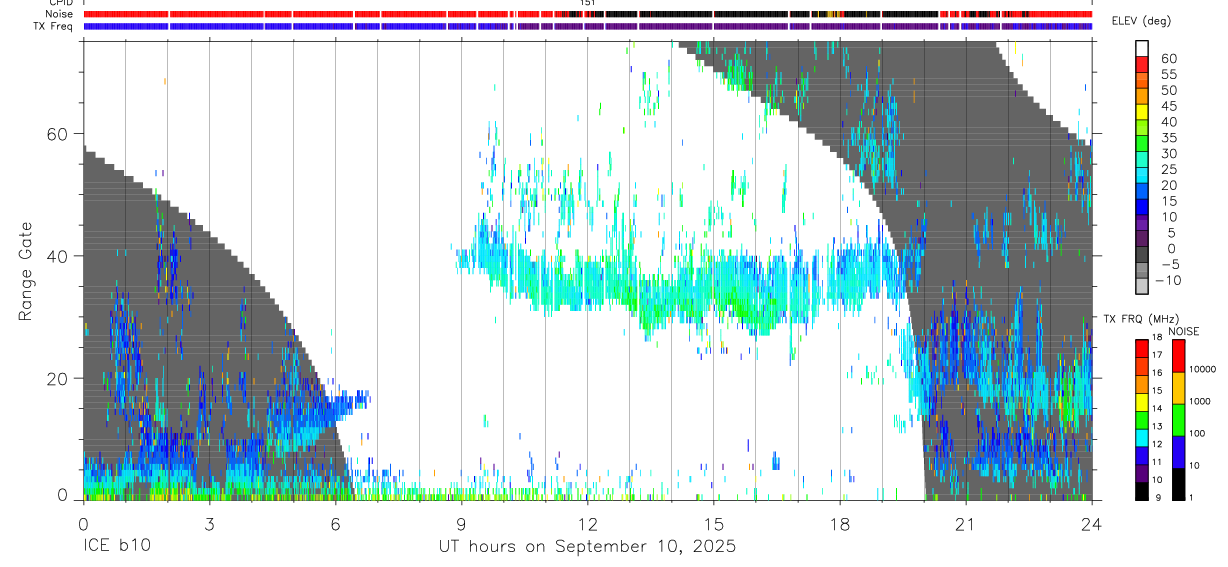Click the Range Gate y-axis title
The width and height of the screenshot is (1228, 567).
pos(26,270)
